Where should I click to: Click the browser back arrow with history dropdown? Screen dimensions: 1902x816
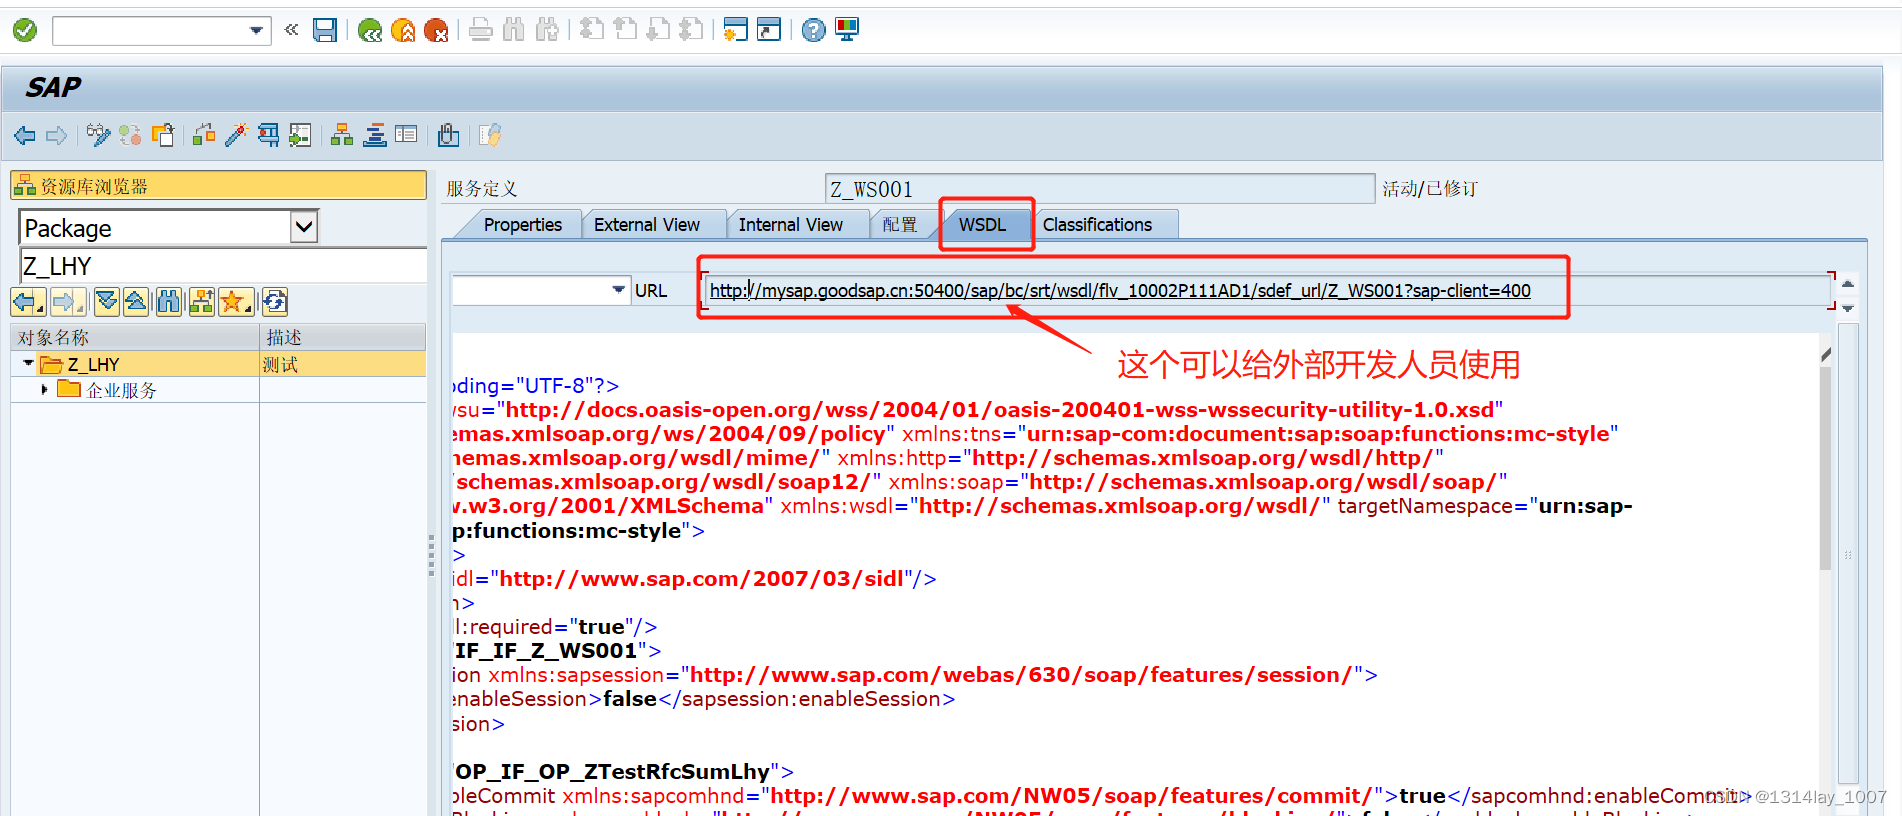point(28,301)
